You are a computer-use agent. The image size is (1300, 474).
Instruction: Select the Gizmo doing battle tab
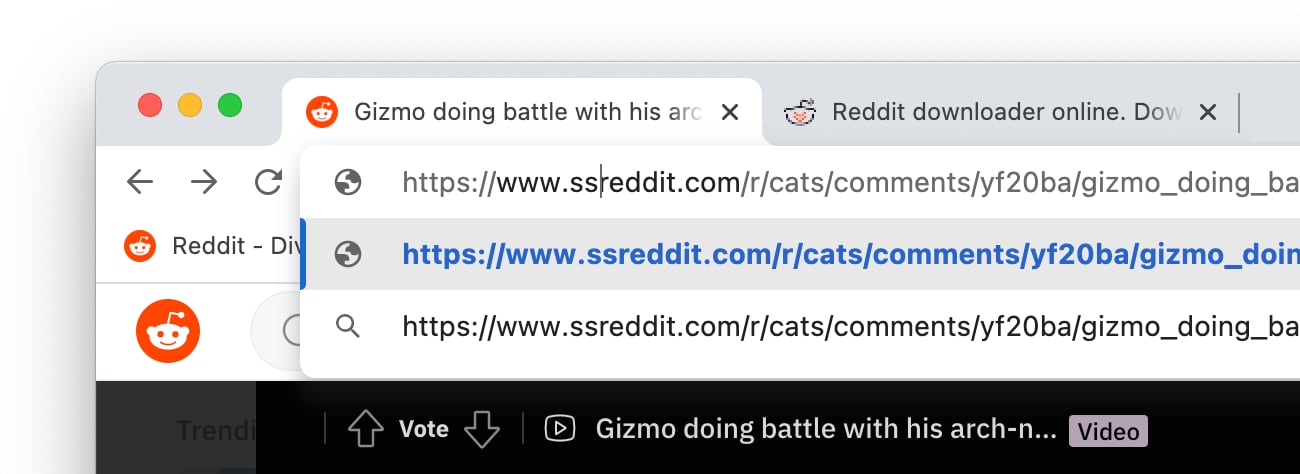tap(527, 112)
